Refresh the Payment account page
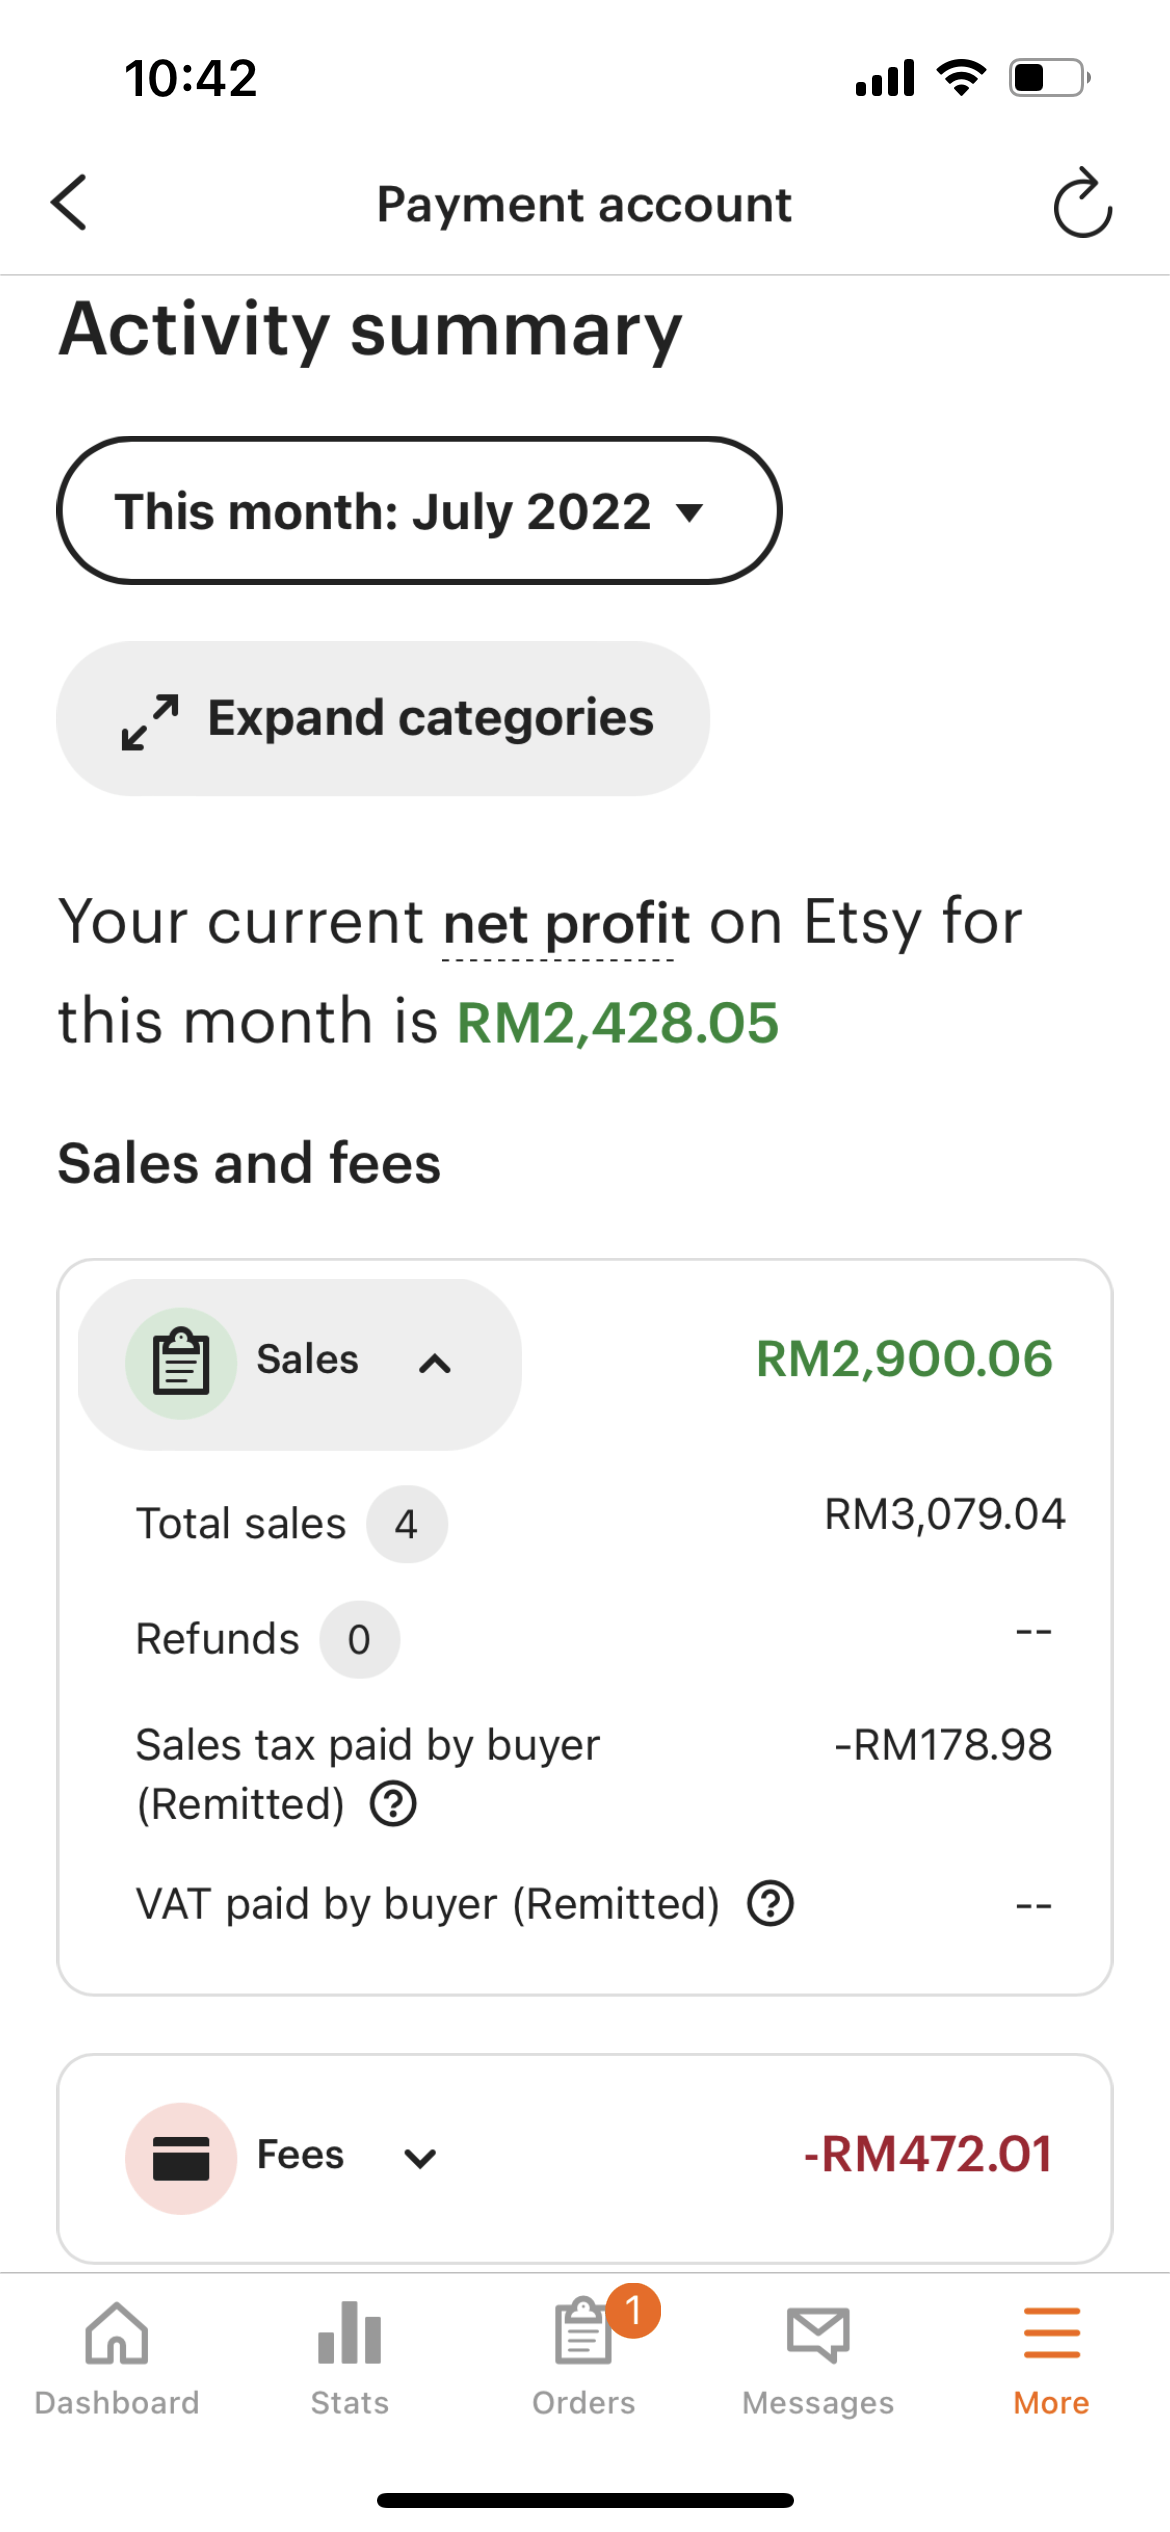The width and height of the screenshot is (1170, 2532). coord(1082,203)
